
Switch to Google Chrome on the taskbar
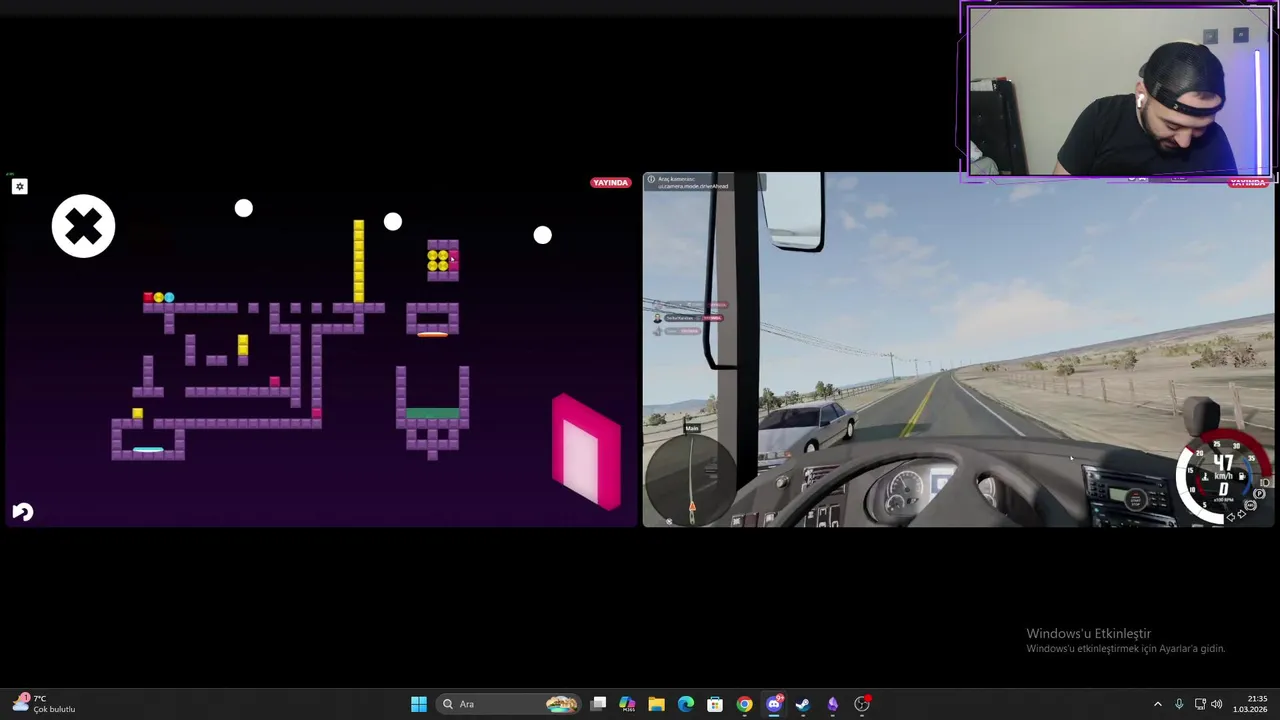[744, 704]
